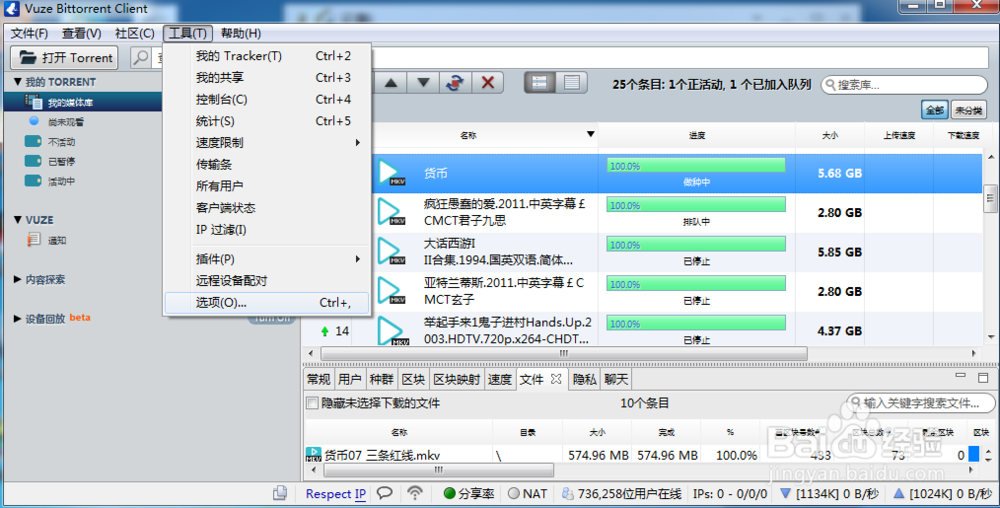Click the magnifier search icon beside the search box
Image resolution: width=1000 pixels, height=508 pixels.
(x=140, y=57)
